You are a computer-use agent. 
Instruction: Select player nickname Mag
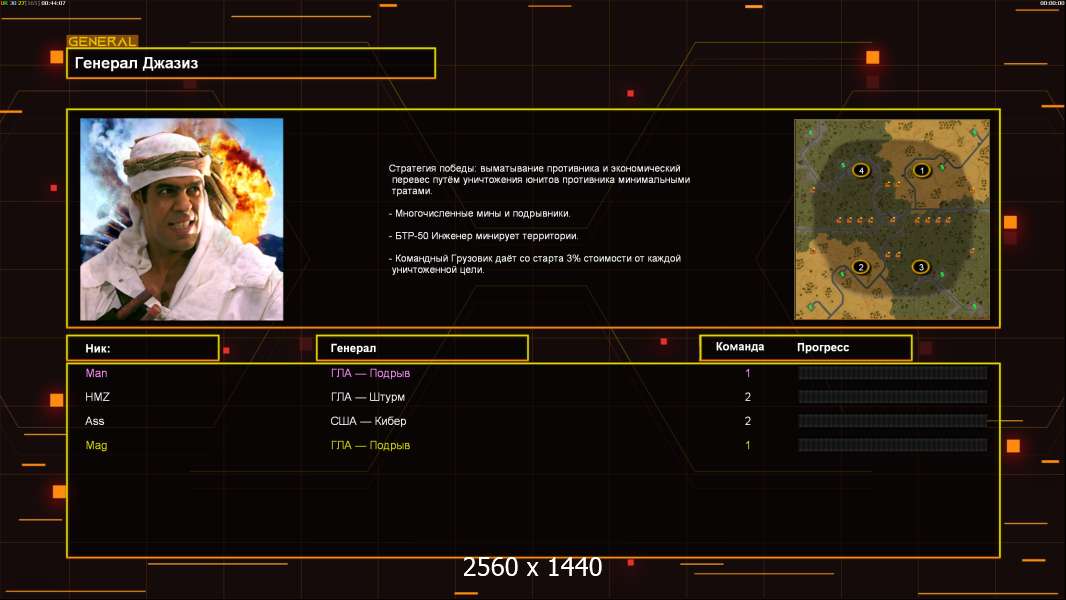click(96, 445)
